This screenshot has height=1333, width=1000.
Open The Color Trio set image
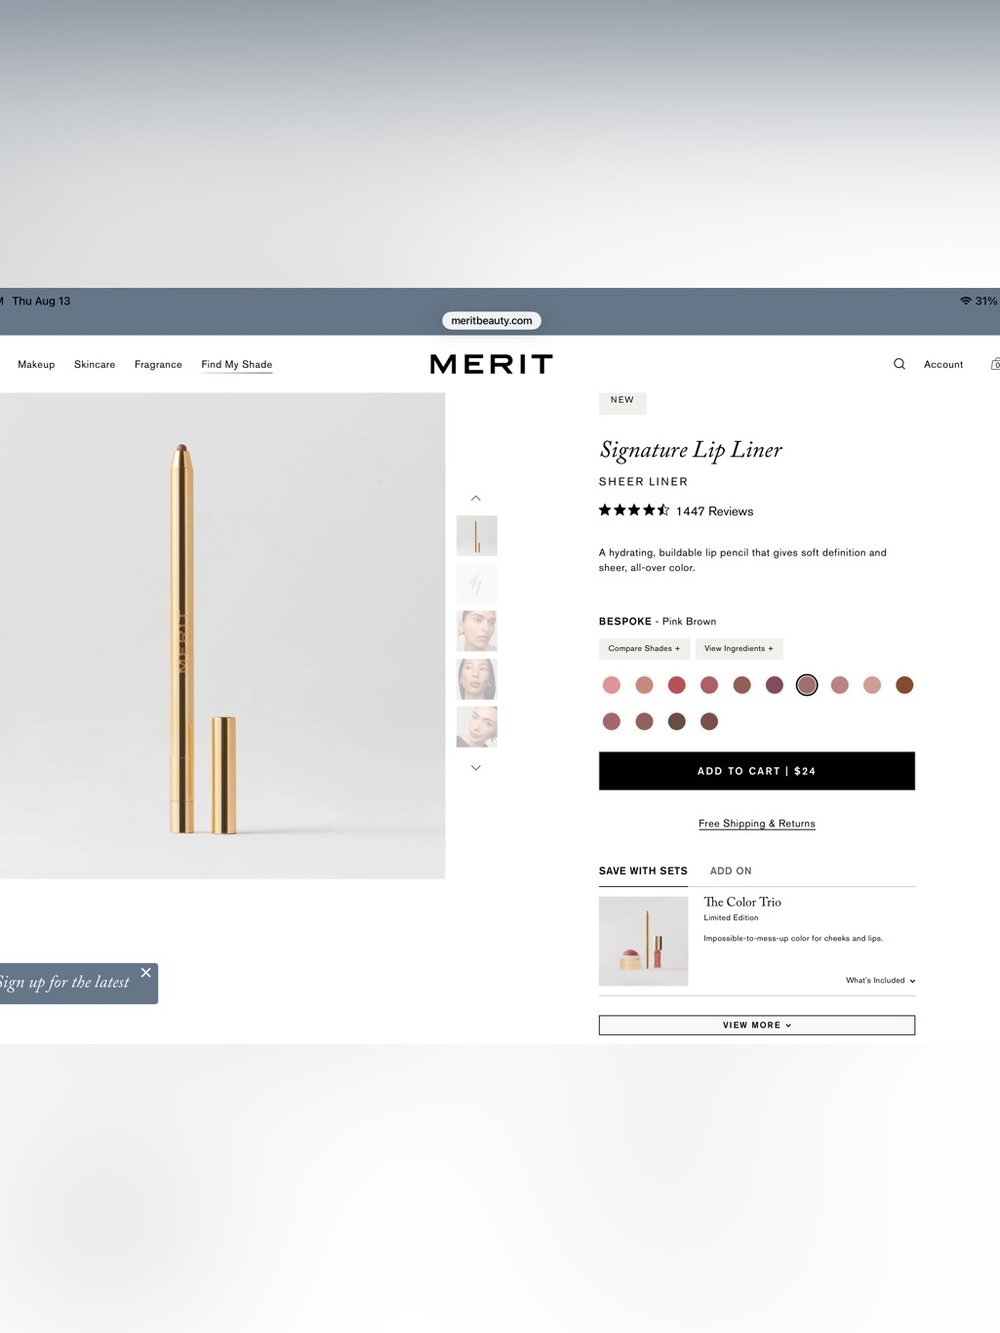[643, 941]
